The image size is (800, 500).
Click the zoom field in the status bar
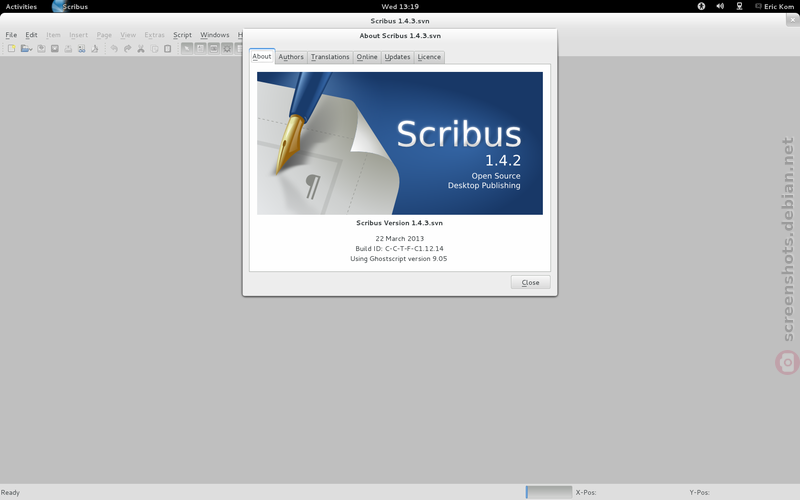coord(548,492)
